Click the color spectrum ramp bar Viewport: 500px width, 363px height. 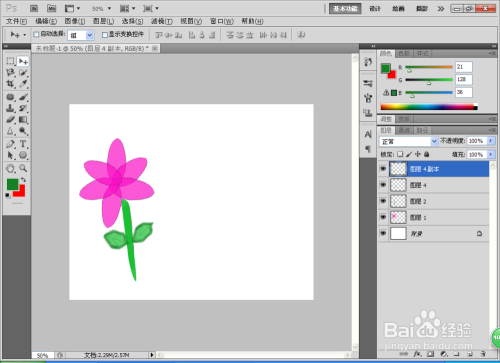[429, 107]
